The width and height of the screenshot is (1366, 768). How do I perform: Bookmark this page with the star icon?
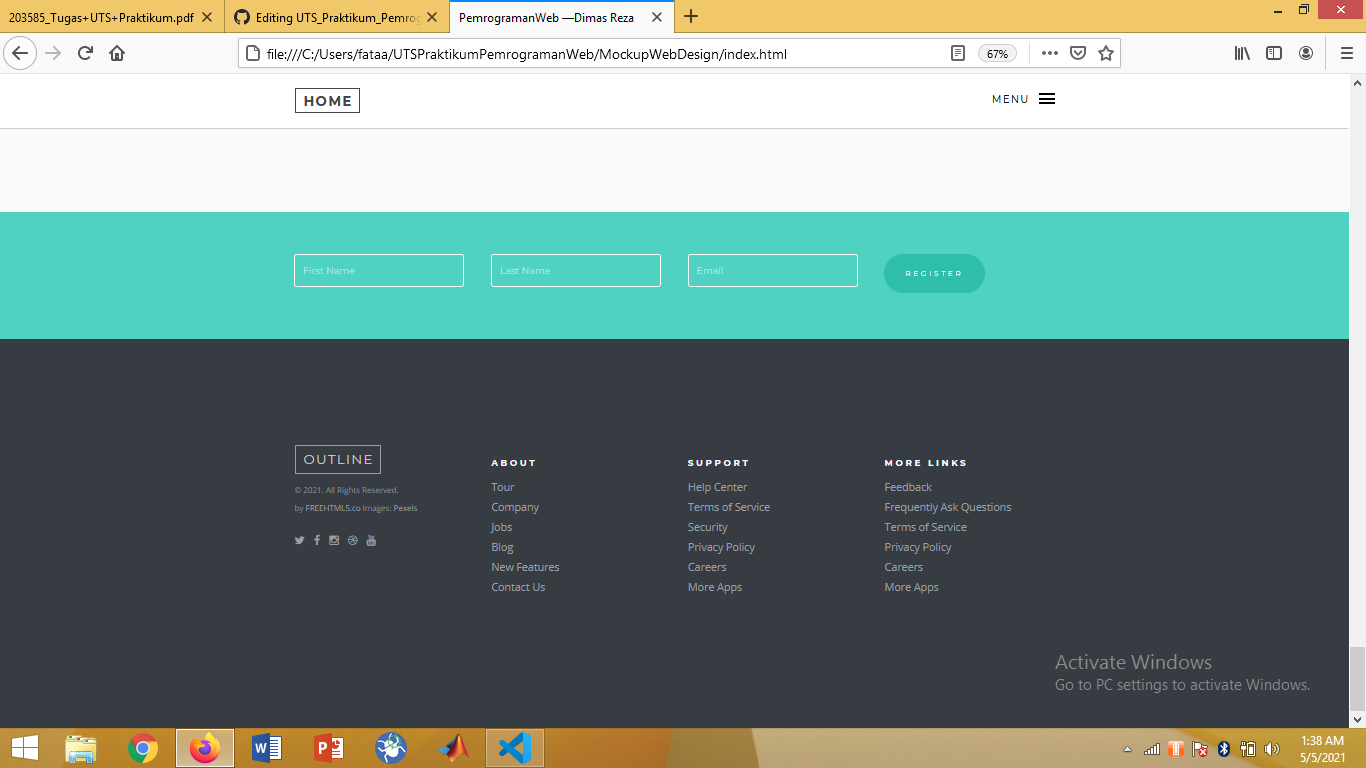tap(1105, 53)
